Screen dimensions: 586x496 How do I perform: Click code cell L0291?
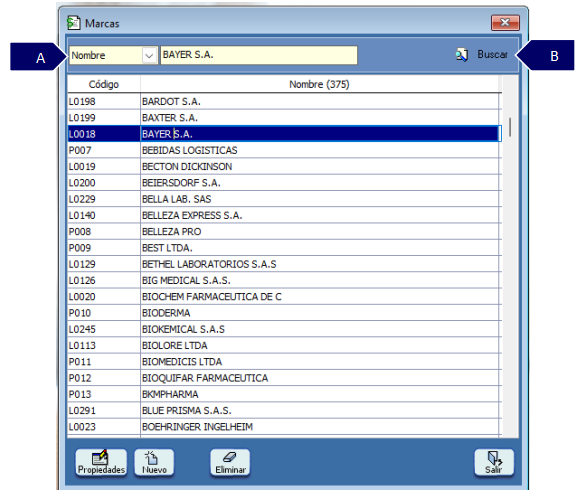pos(104,410)
